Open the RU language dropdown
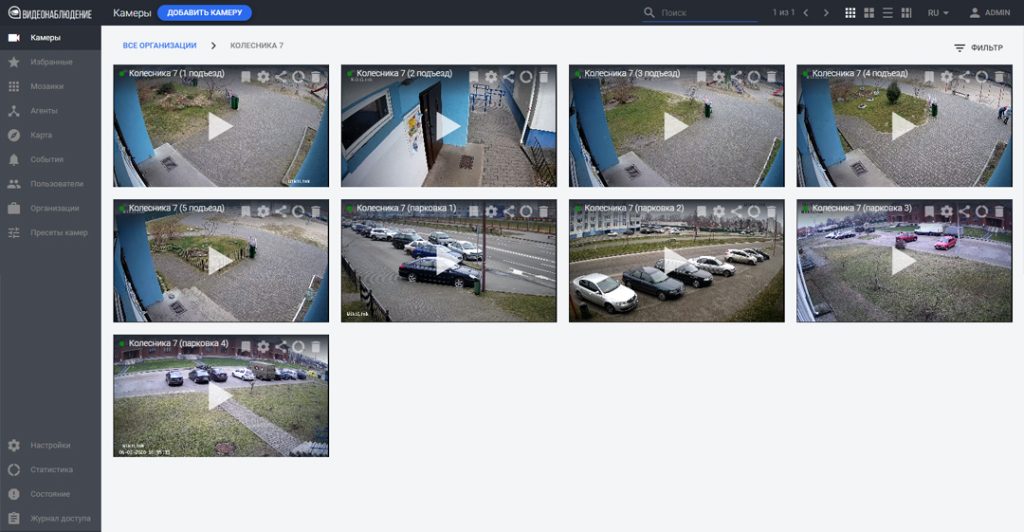This screenshot has height=532, width=1024. pos(938,13)
